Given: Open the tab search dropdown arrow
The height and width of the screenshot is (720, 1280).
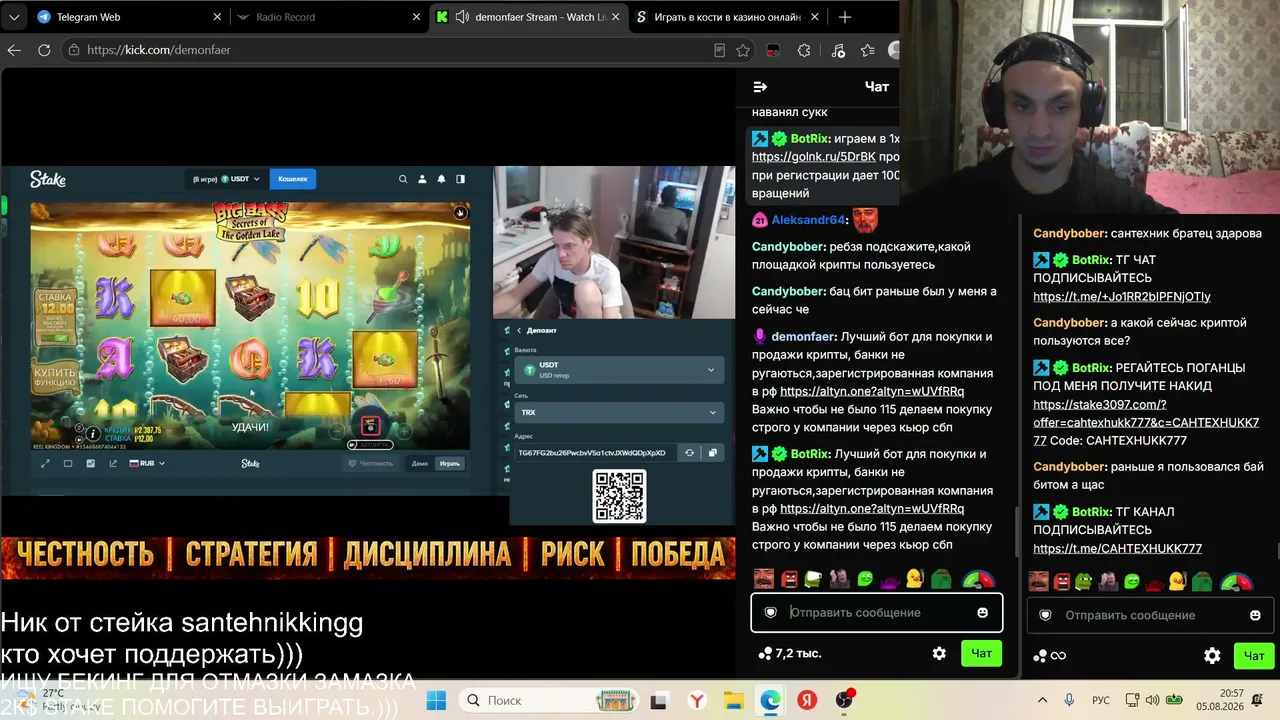Looking at the screenshot, I should pos(14,17).
